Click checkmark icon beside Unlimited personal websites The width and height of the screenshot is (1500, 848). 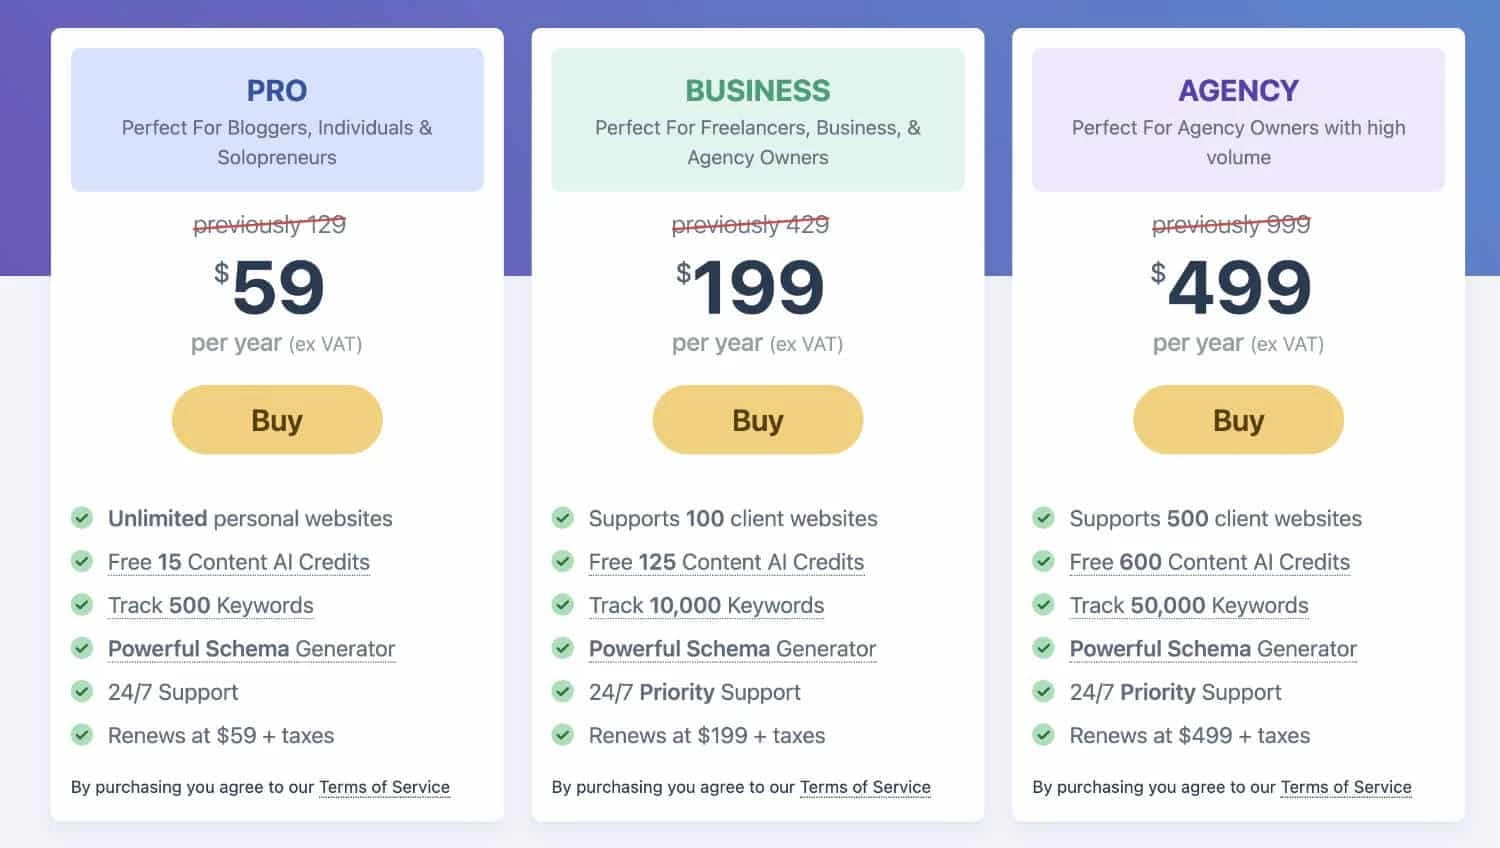82,518
